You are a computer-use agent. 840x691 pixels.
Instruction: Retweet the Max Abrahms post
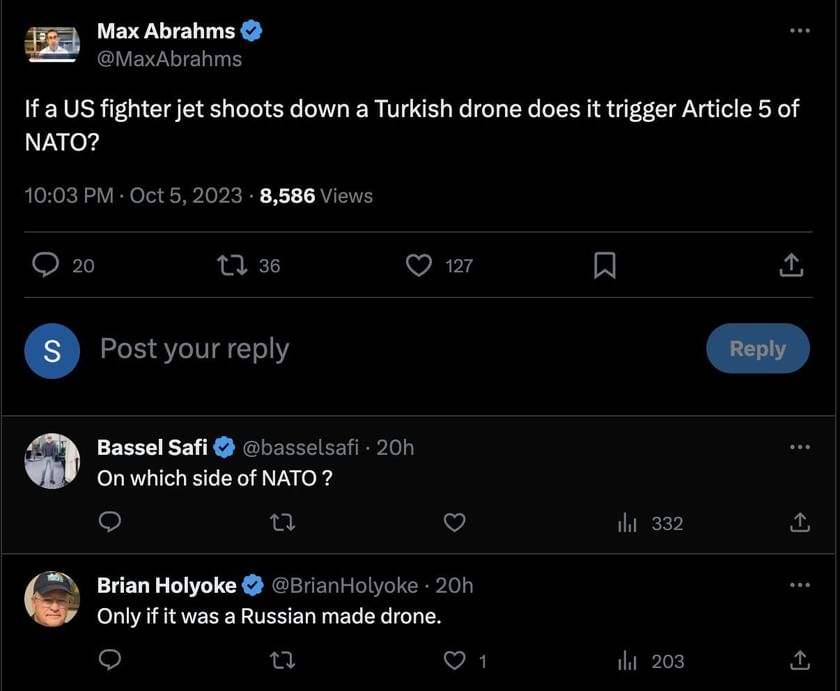pyautogui.click(x=231, y=265)
